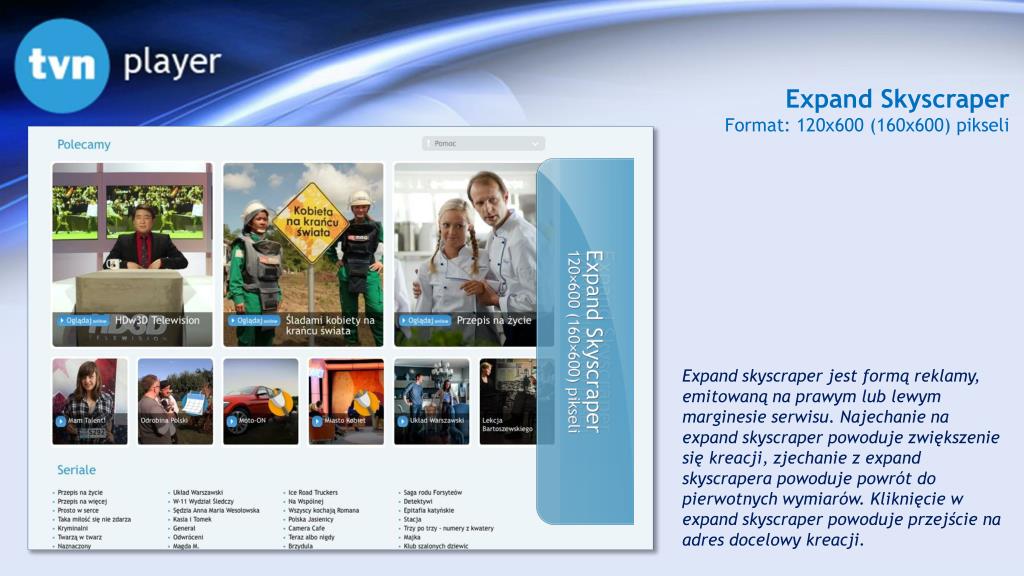Image resolution: width=1024 pixels, height=576 pixels.
Task: Click the bell badge on Moto-ON tile
Action: point(281,402)
